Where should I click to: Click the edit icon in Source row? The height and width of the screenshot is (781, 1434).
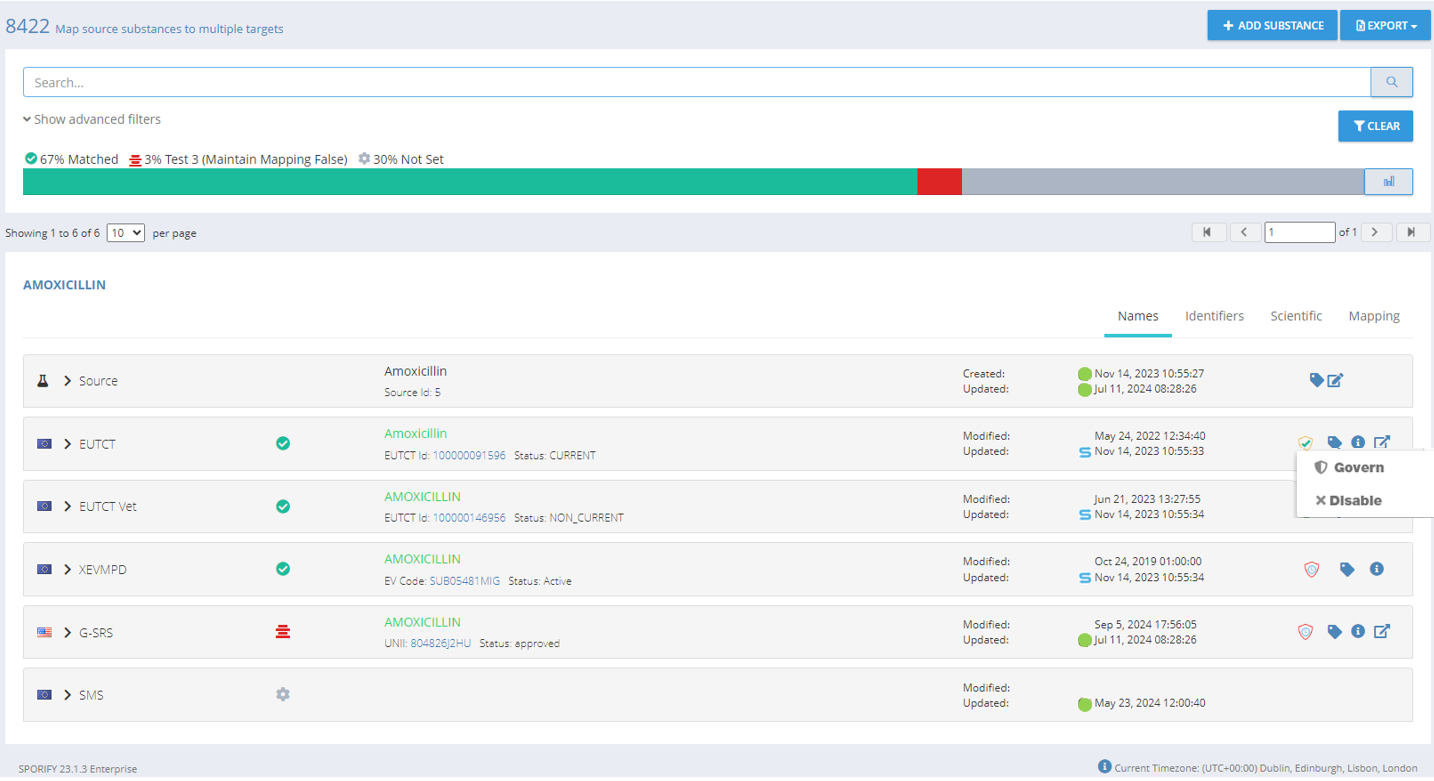1336,380
